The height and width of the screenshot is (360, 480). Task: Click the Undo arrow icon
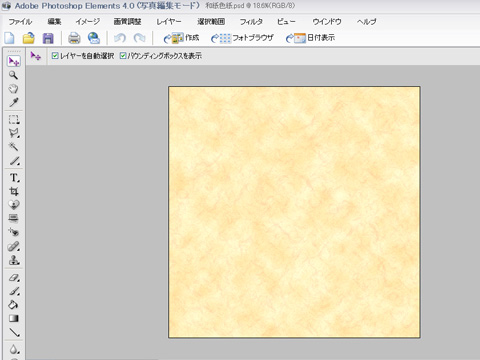click(120, 38)
